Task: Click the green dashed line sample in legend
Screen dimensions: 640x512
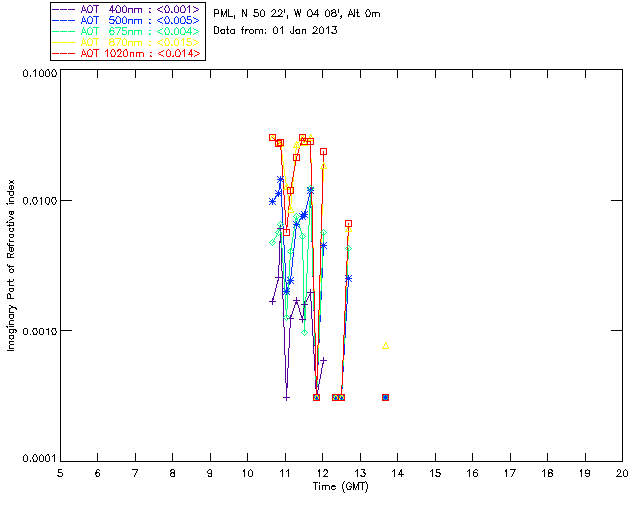Action: pyautogui.click(x=64, y=31)
